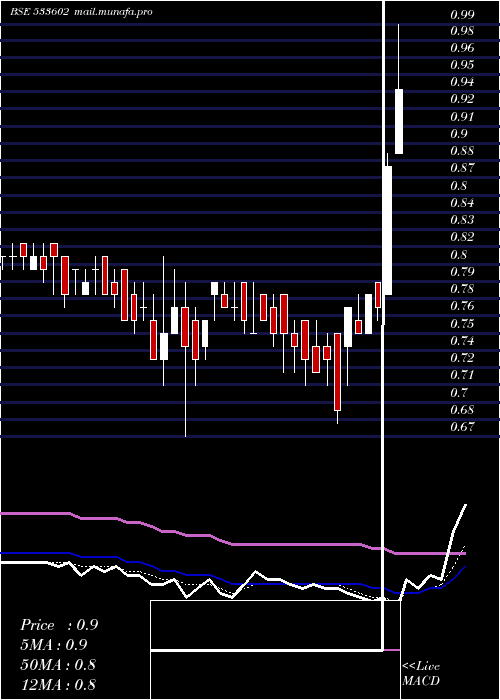Select the 0.83 price axis label
Screen dimensions: 500x700
(x=462, y=220)
